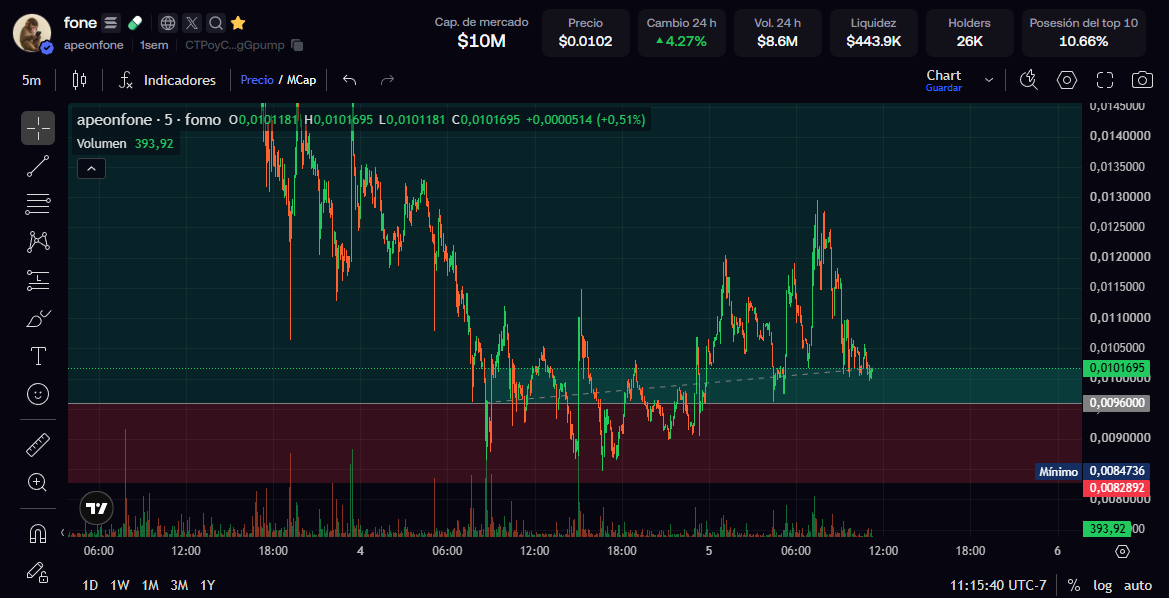Select the 1W date range
This screenshot has height=598, width=1169.
(120, 585)
